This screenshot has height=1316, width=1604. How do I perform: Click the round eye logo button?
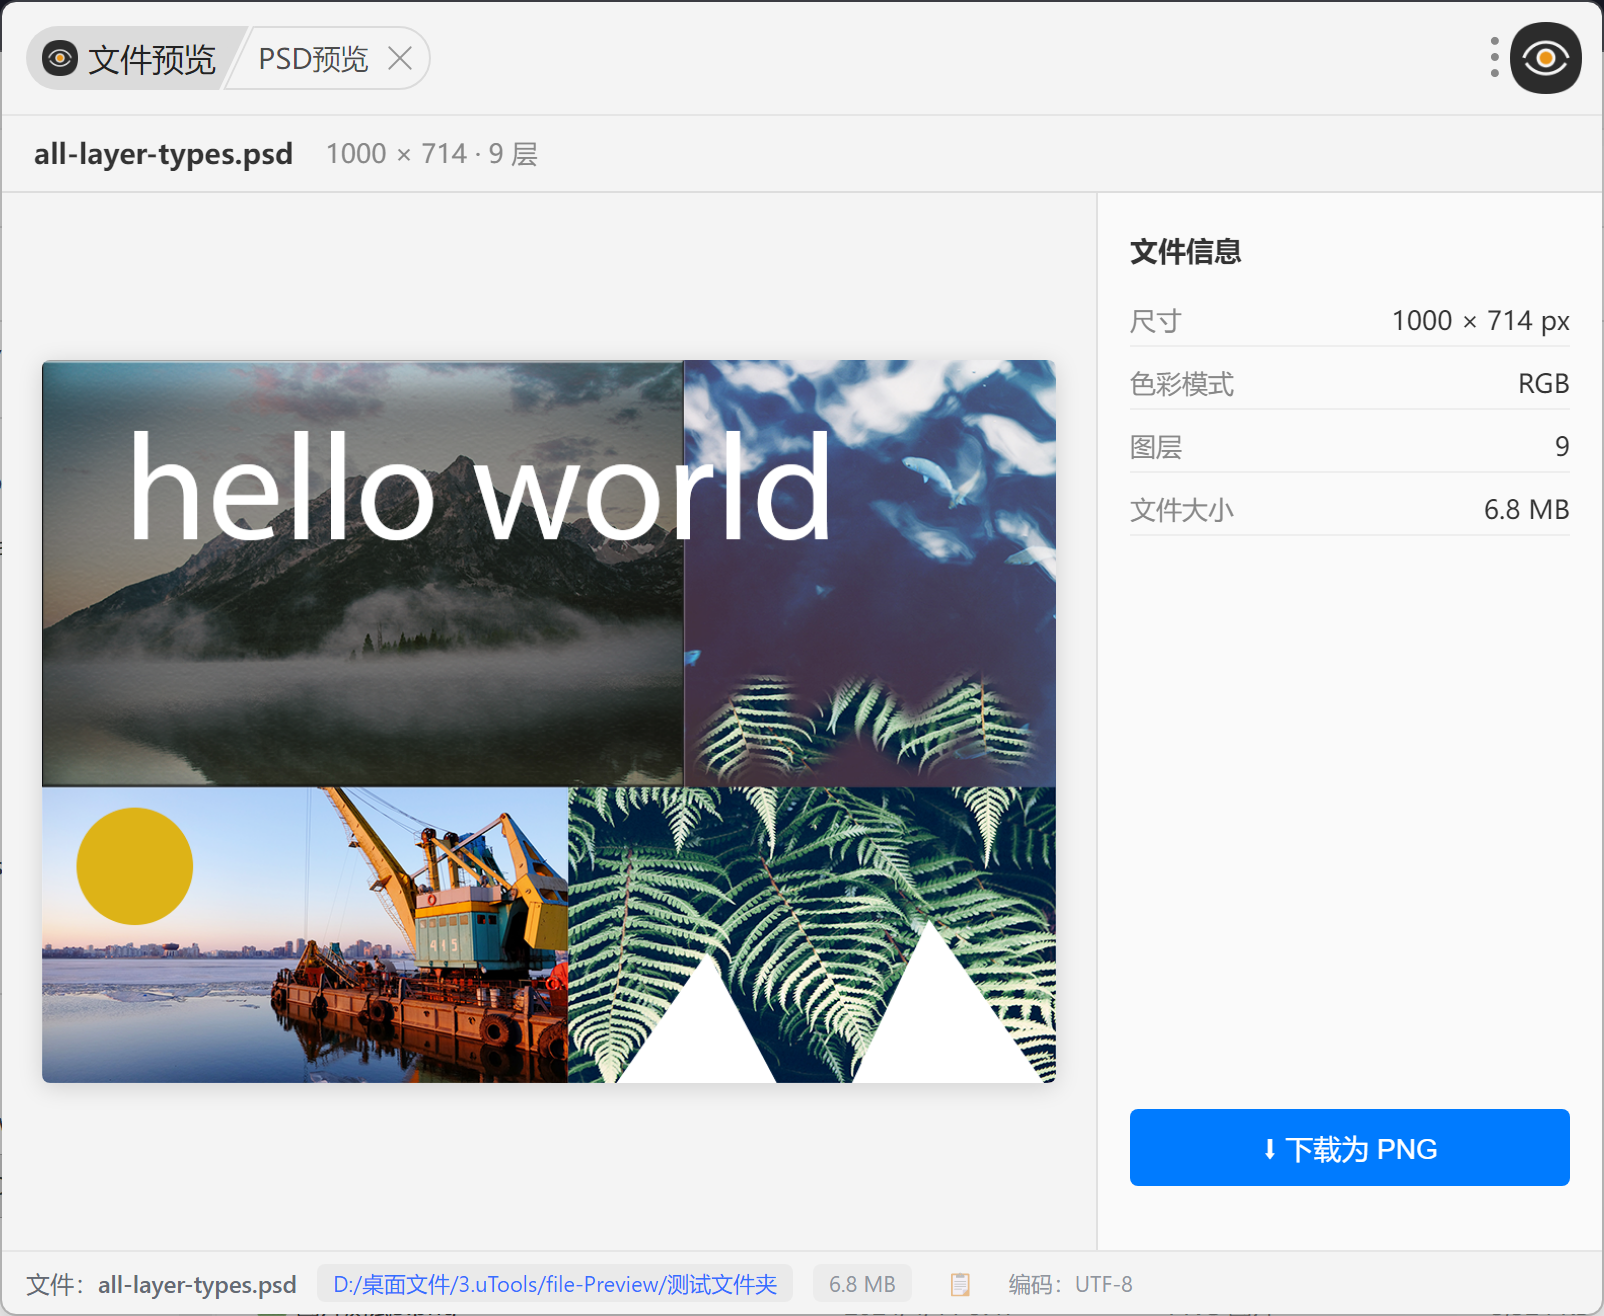coord(1545,58)
